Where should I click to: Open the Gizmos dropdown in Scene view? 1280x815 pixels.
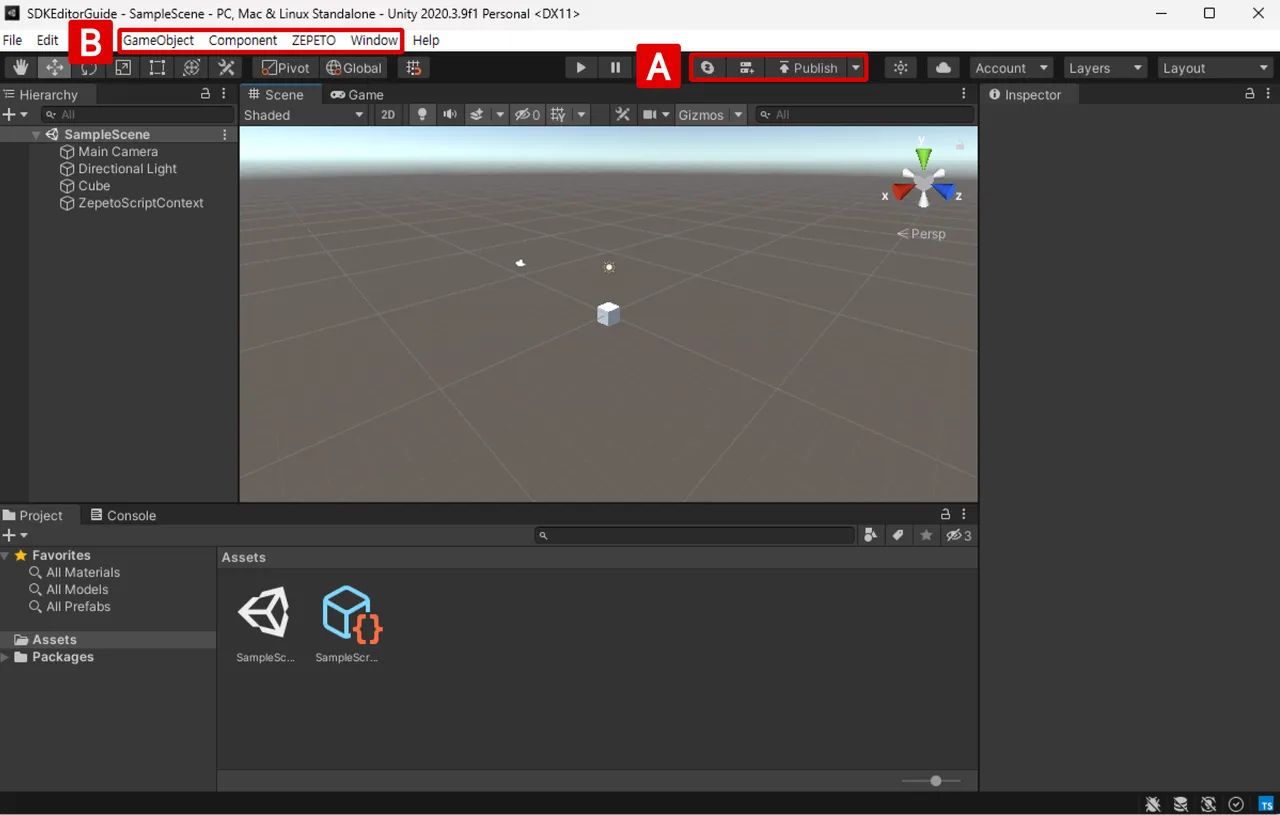pyautogui.click(x=710, y=114)
